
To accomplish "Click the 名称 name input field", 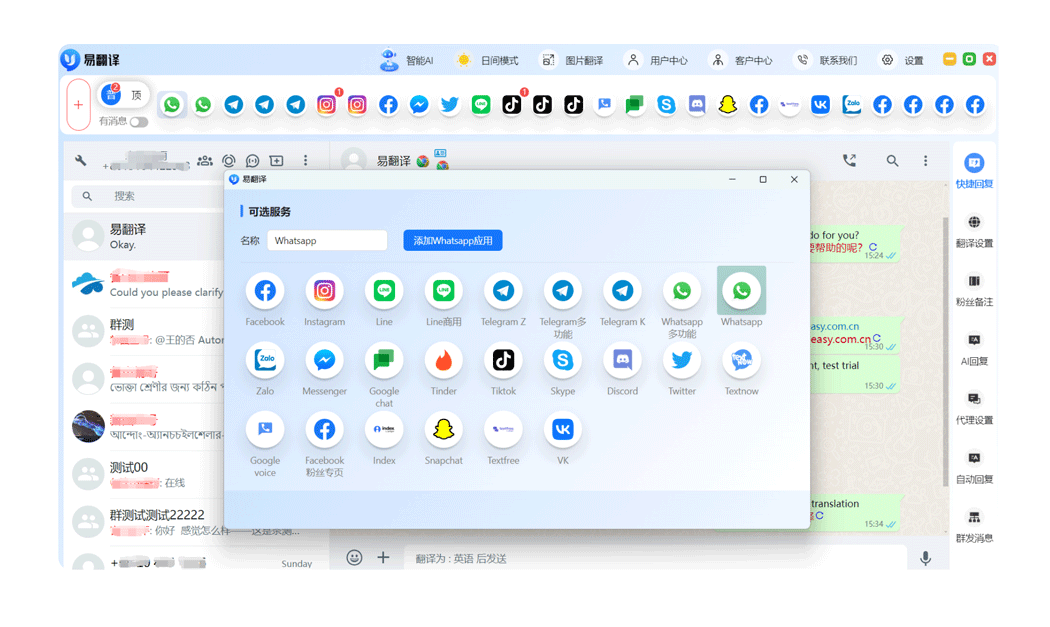I will pos(327,241).
